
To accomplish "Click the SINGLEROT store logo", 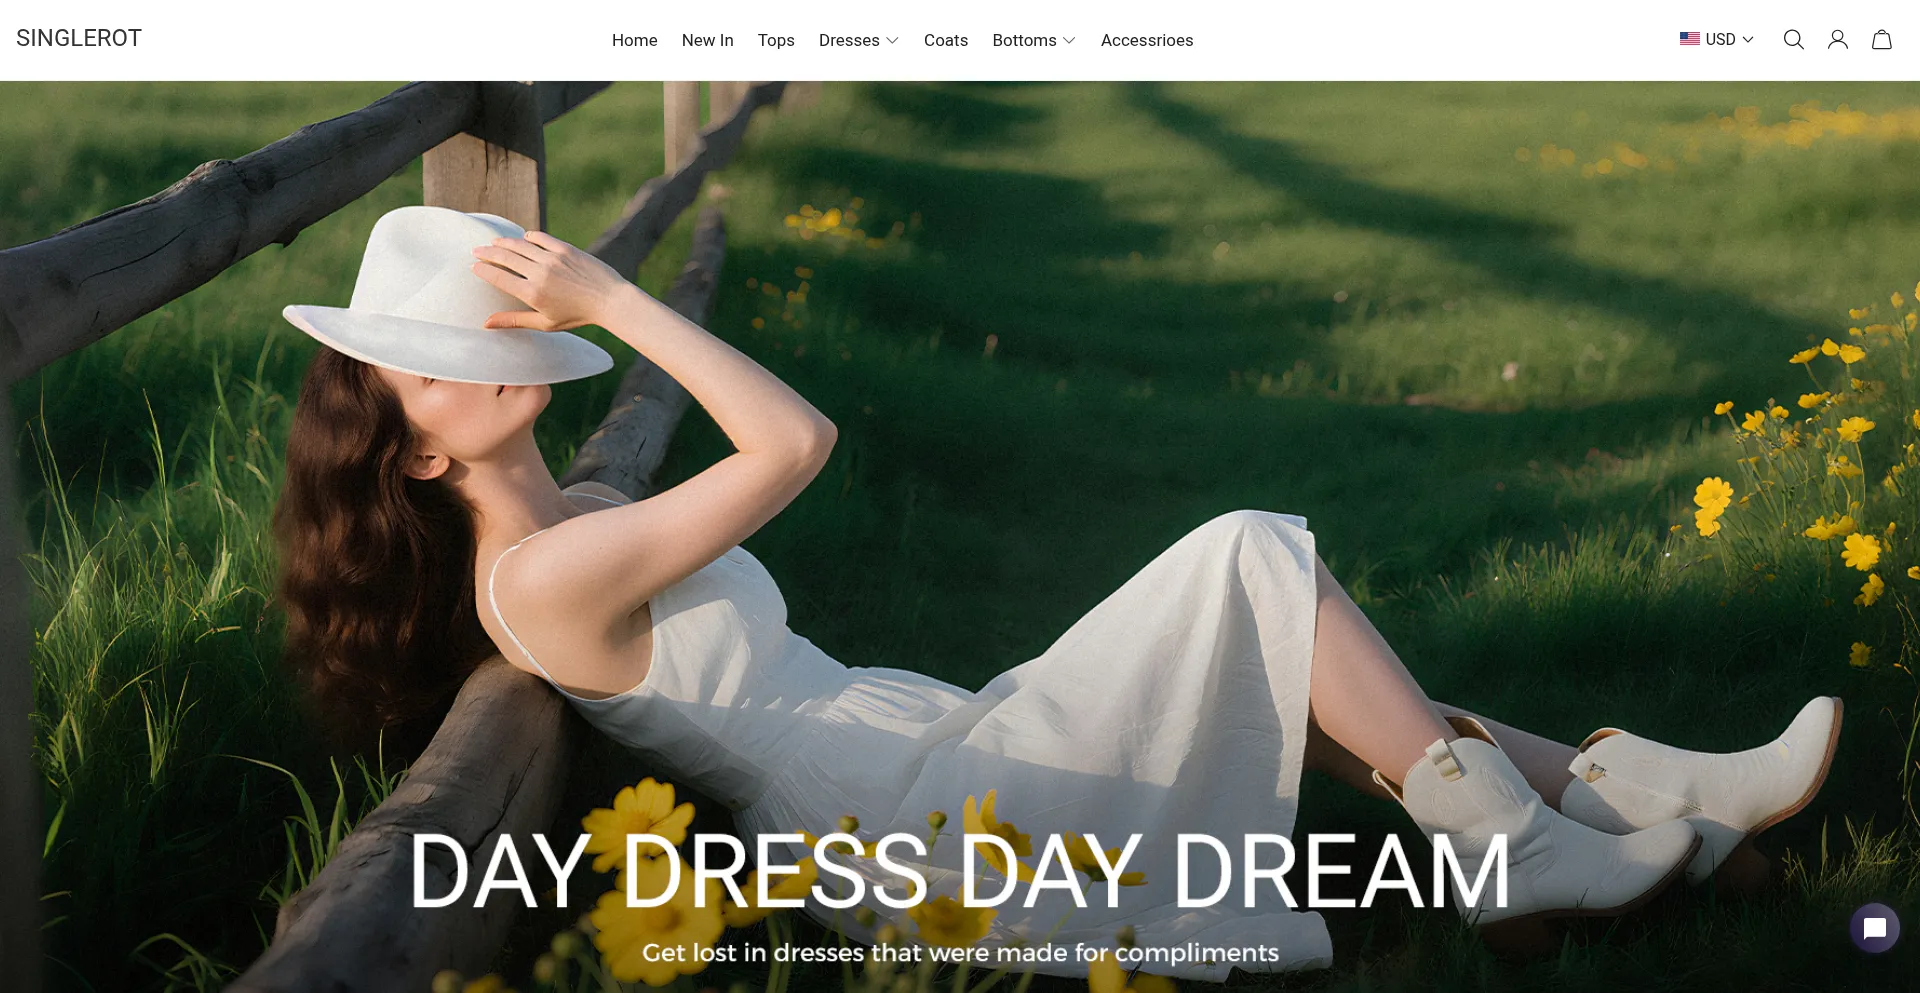I will [79, 39].
